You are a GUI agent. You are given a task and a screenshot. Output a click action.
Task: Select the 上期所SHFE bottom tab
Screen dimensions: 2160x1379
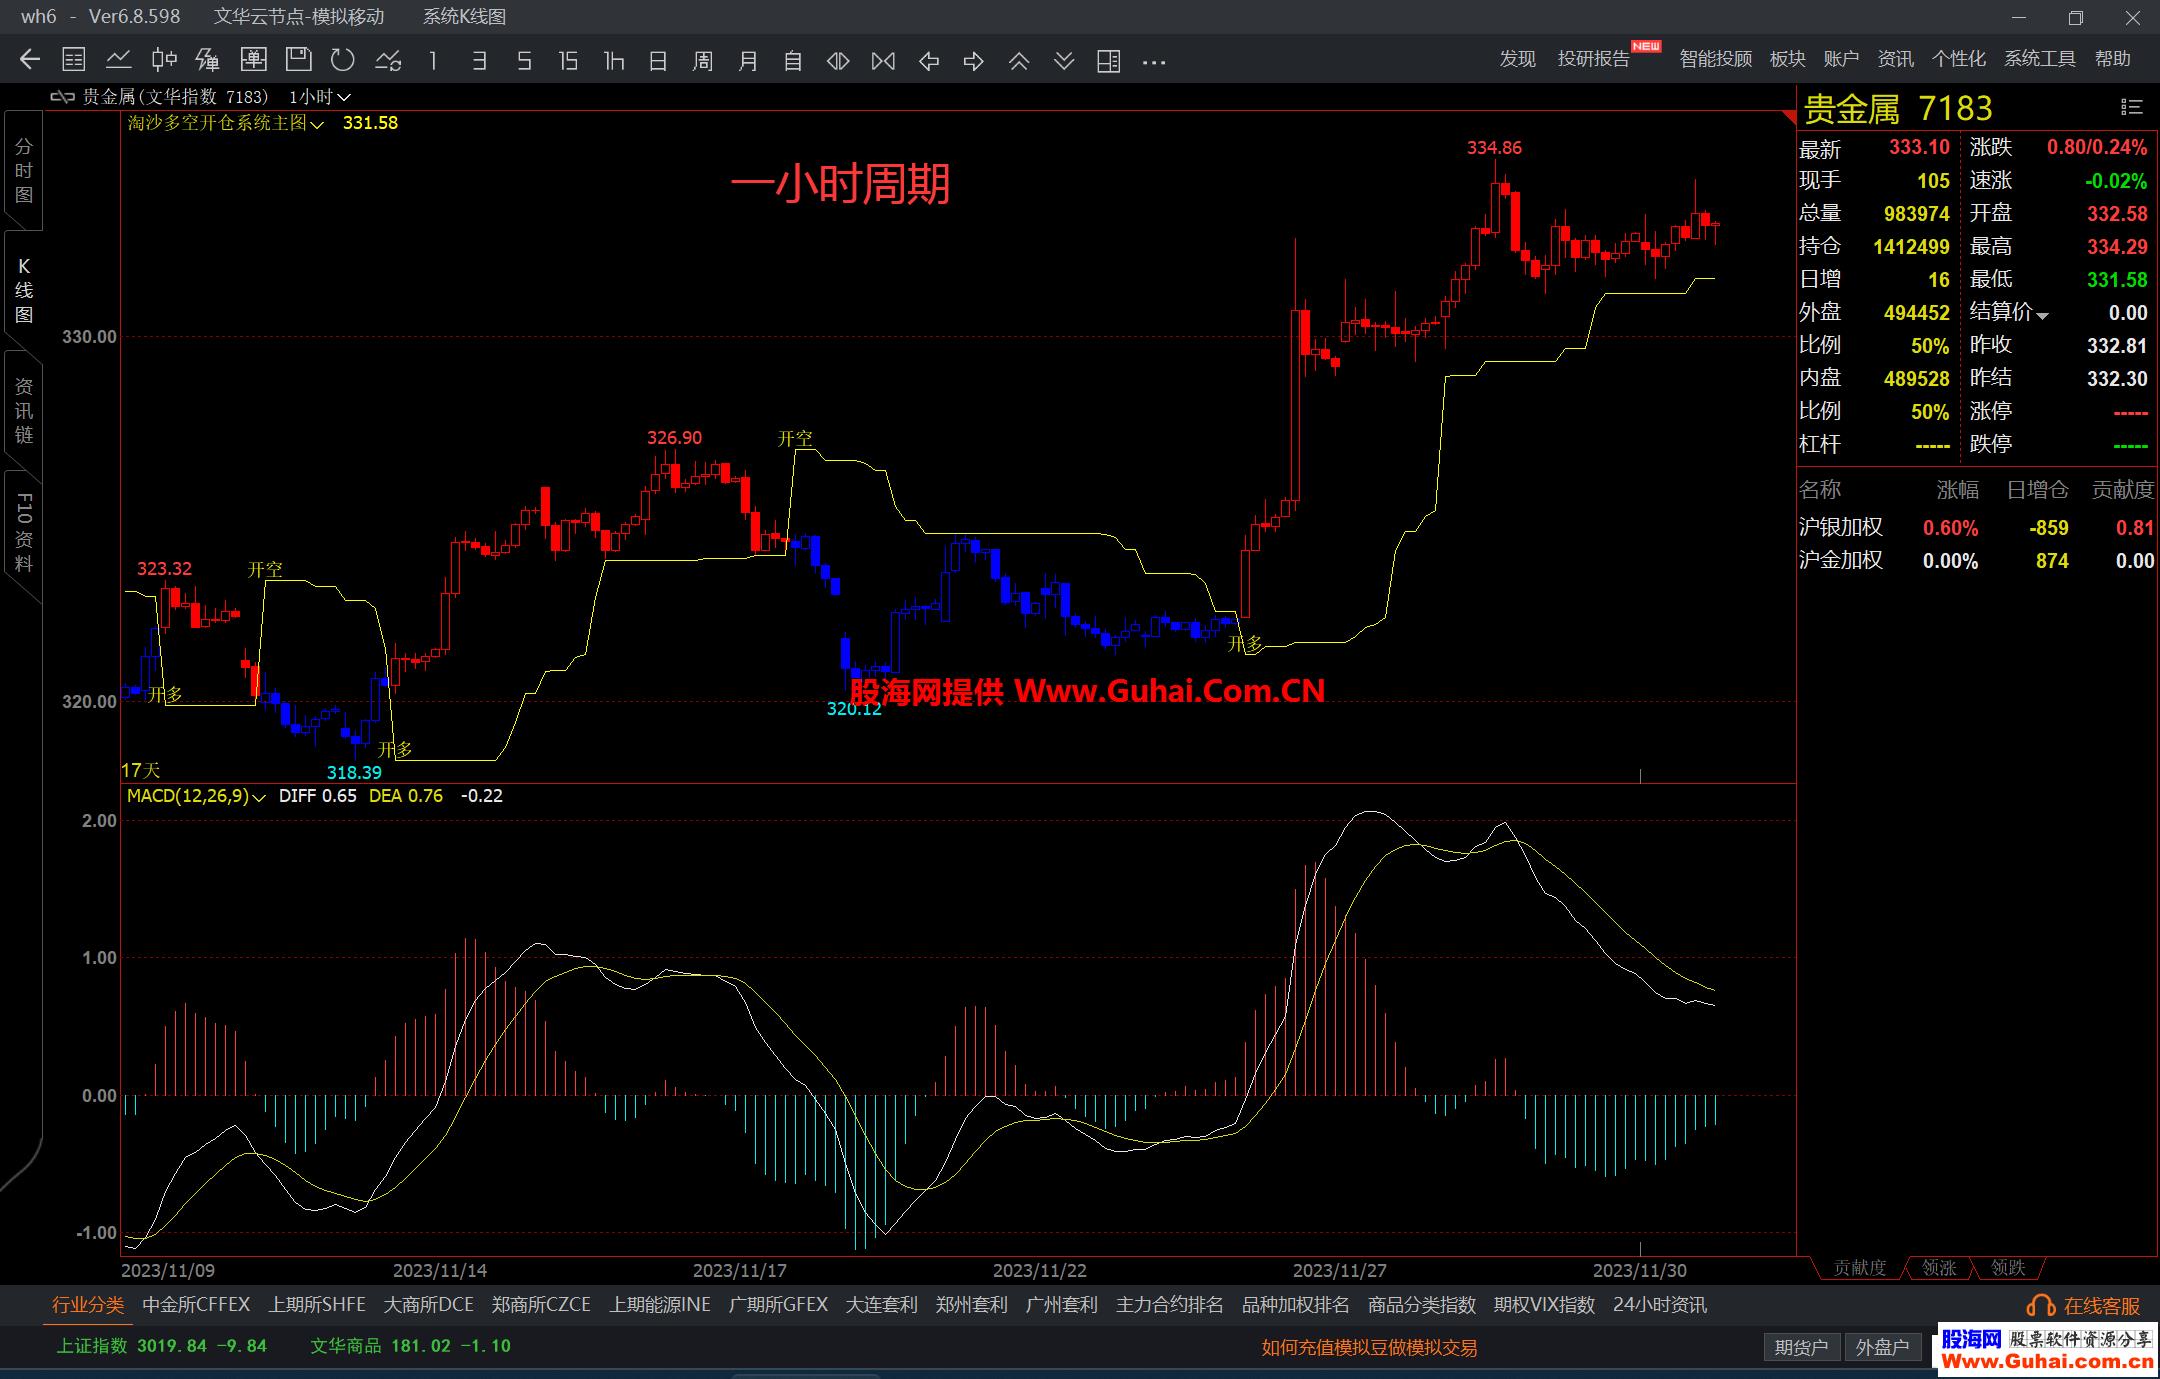click(317, 1305)
